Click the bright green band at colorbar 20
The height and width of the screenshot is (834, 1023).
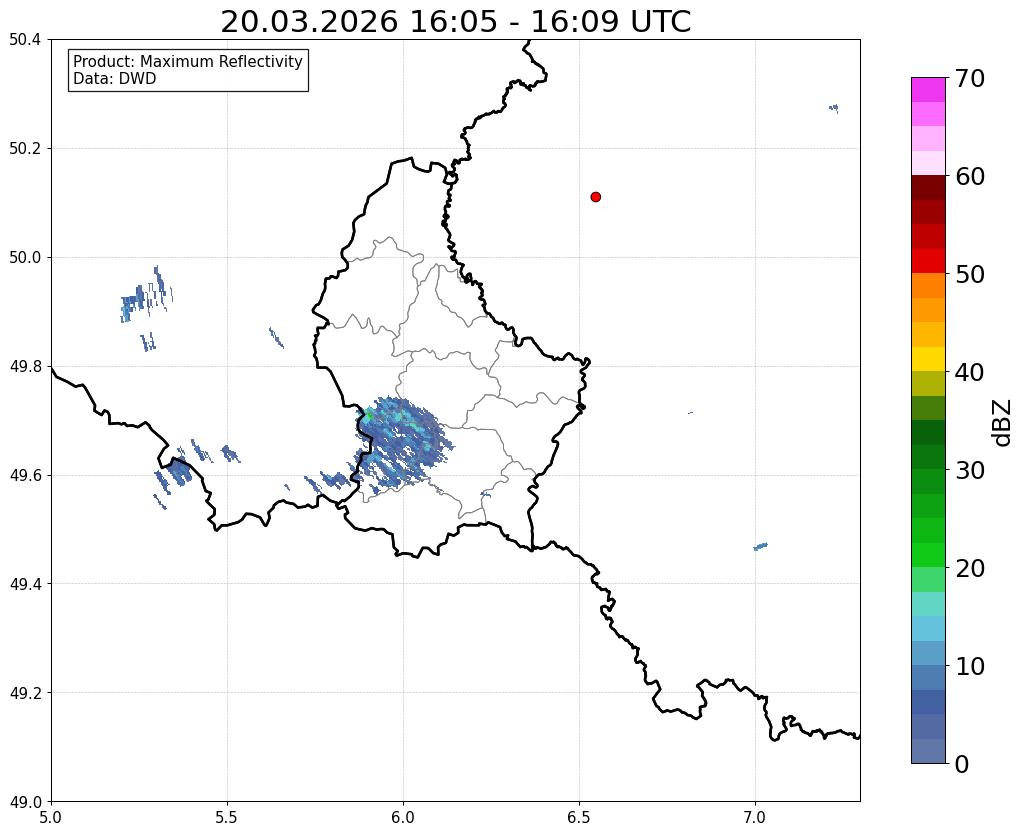coord(928,555)
